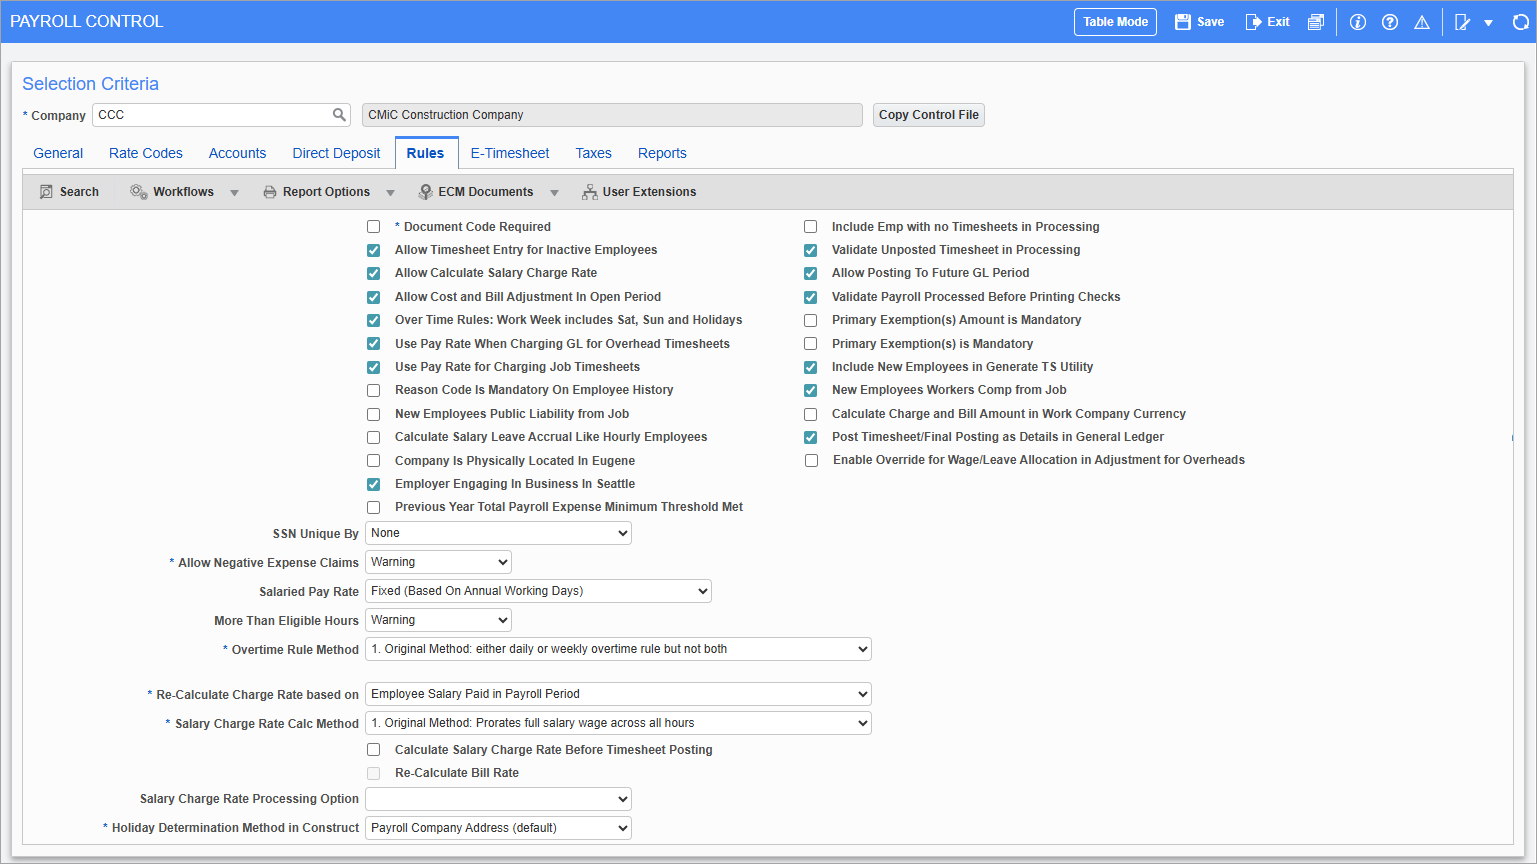Switch to the Taxes tab
The image size is (1537, 864).
[593, 152]
